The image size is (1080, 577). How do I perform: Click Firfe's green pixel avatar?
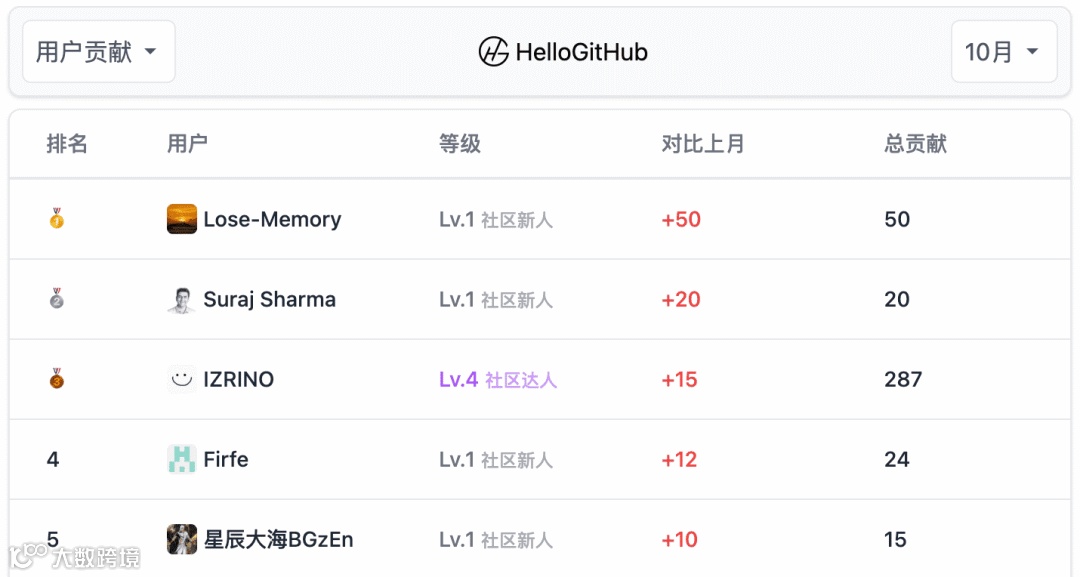tap(182, 459)
